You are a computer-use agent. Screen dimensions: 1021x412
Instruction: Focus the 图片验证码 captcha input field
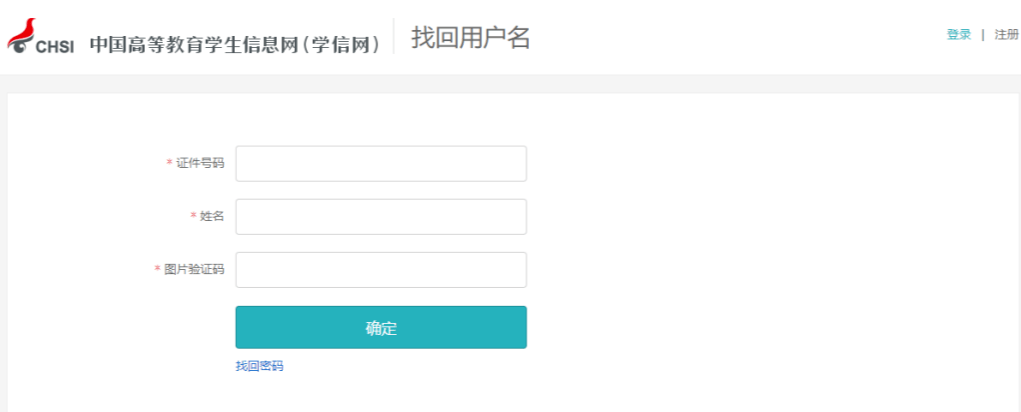[x=380, y=270]
